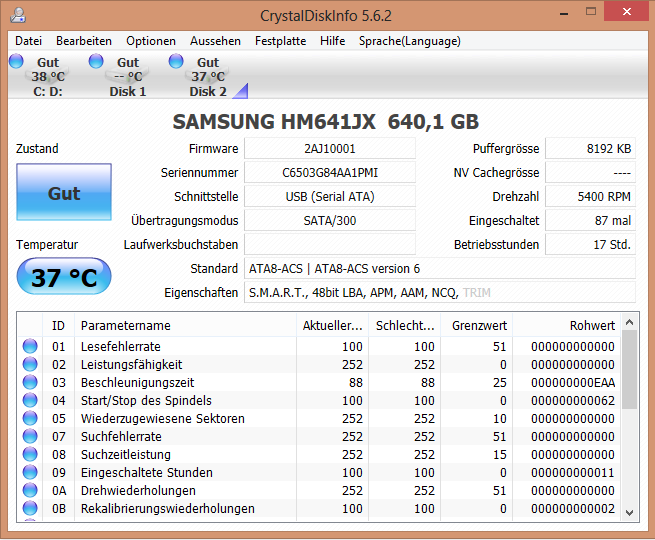The height and width of the screenshot is (540, 655).
Task: Click the SMART list scrollbar thumb
Action: [x=630, y=370]
